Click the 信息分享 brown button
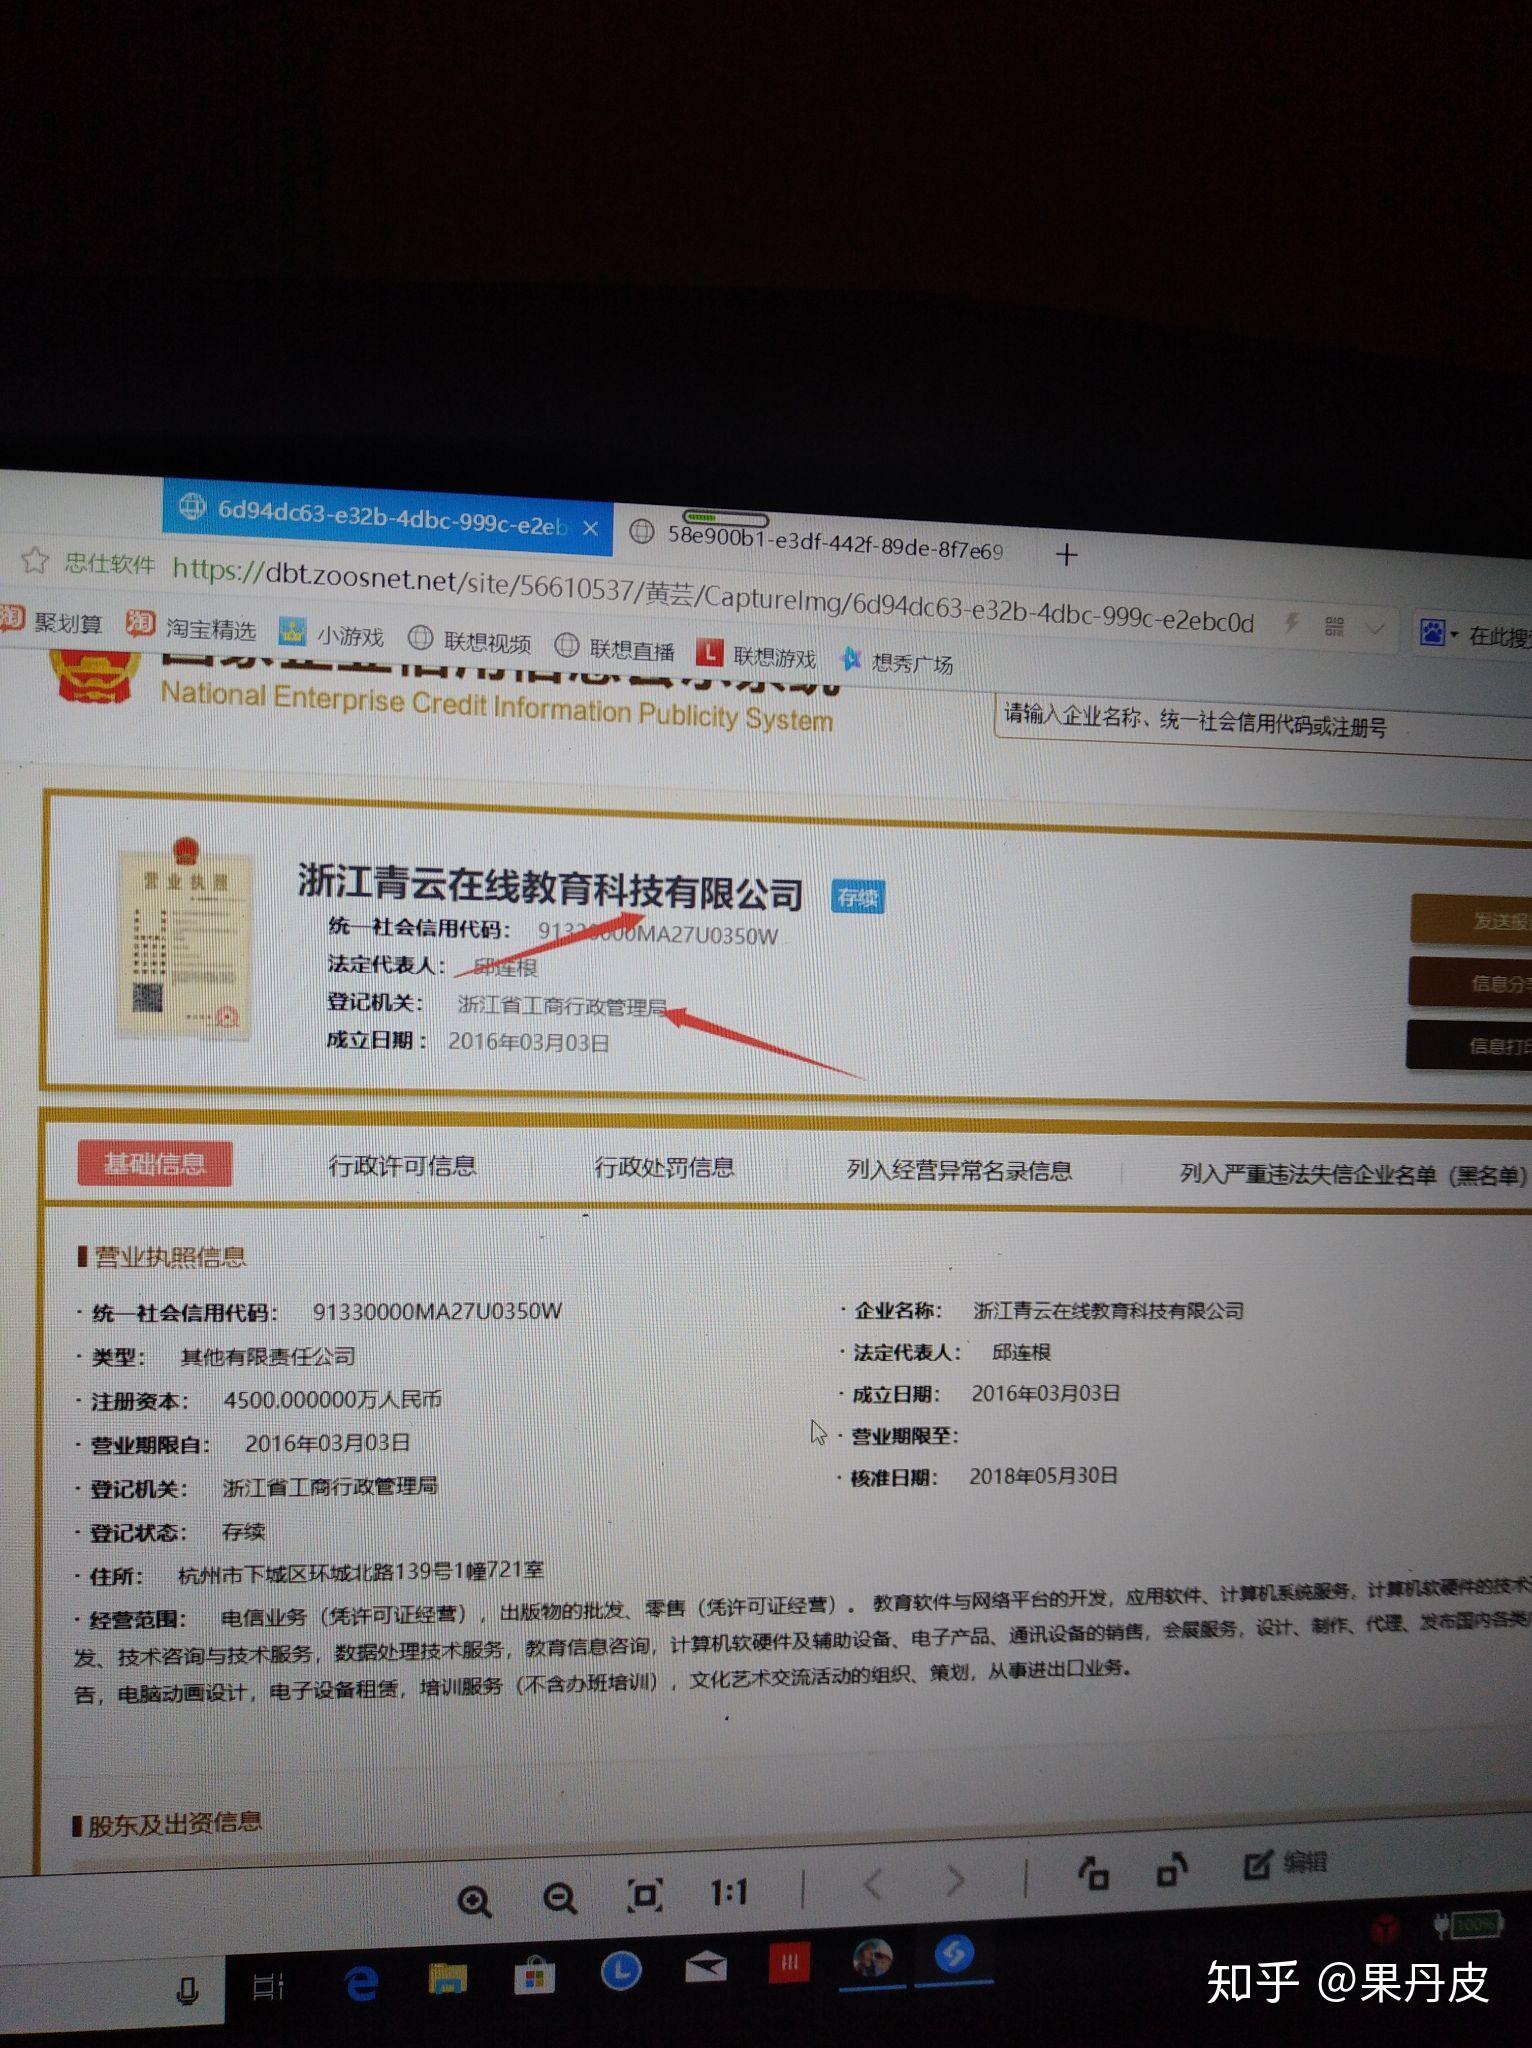Viewport: 1532px width, 2048px height. click(x=1470, y=983)
